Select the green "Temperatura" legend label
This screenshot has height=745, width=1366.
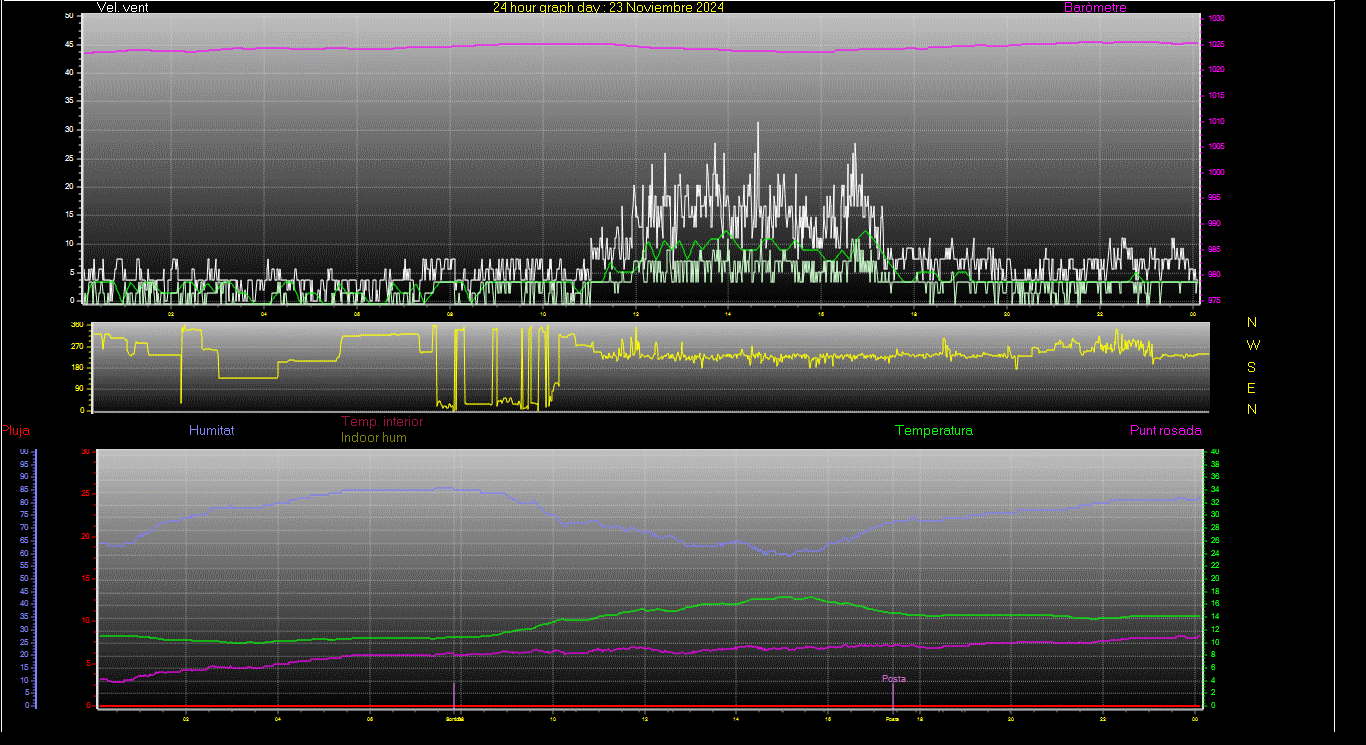click(934, 430)
